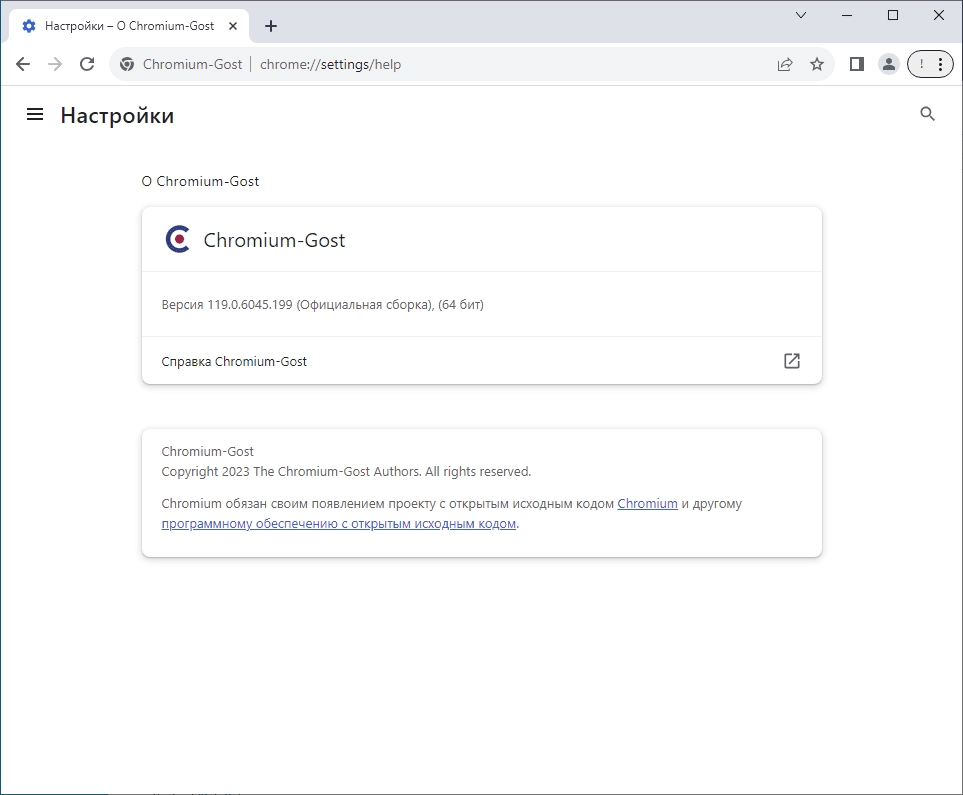Screen dimensions: 963x795
Task: Select the Настройки – О Chromium-Gost tab
Action: click(x=129, y=26)
